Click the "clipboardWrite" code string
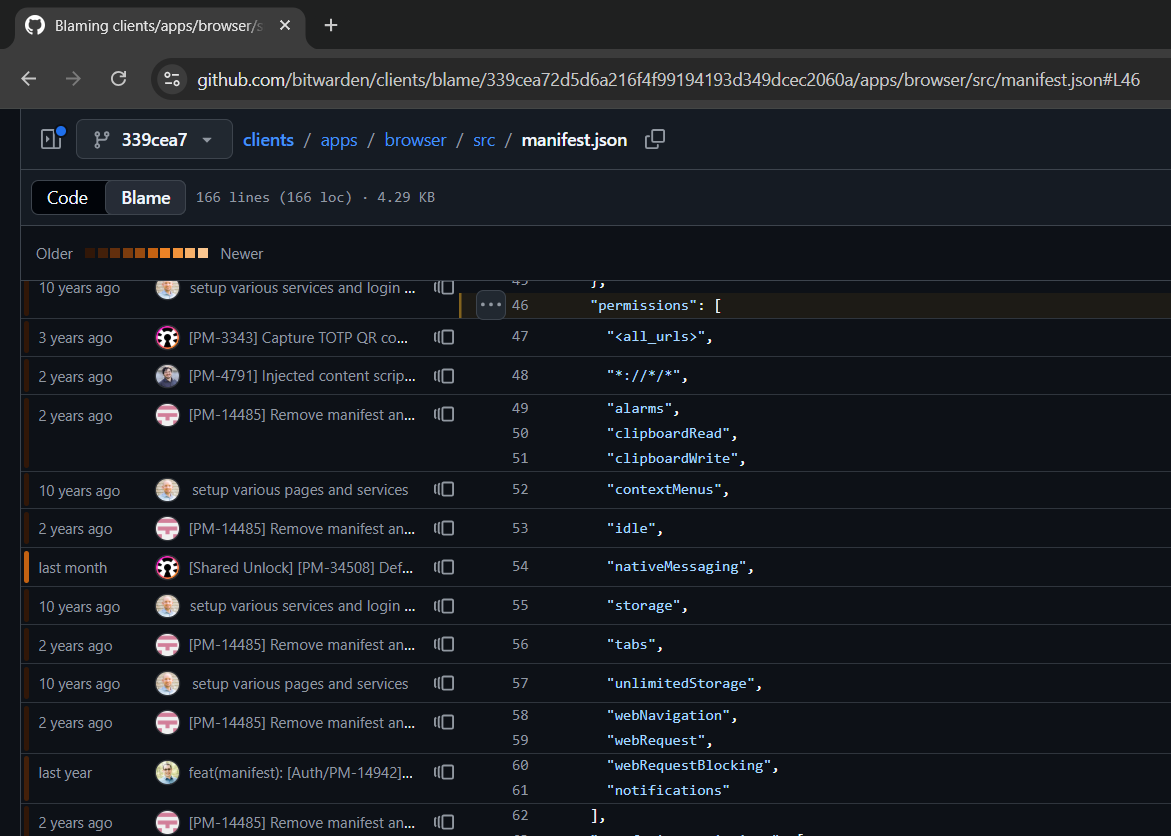The width and height of the screenshot is (1171, 836). pyautogui.click(x=672, y=458)
